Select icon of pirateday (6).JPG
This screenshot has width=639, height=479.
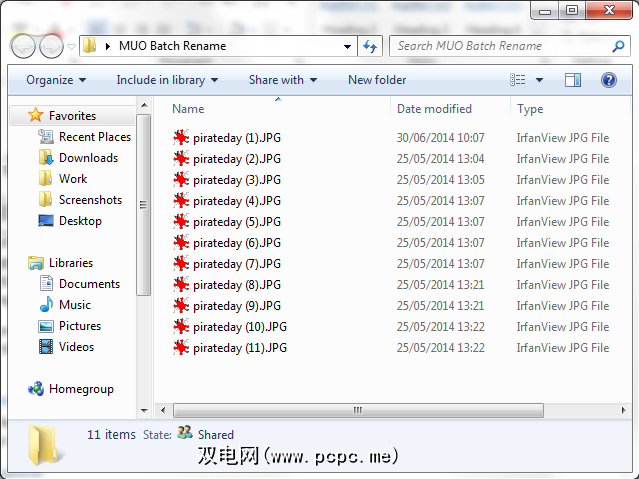coord(181,243)
